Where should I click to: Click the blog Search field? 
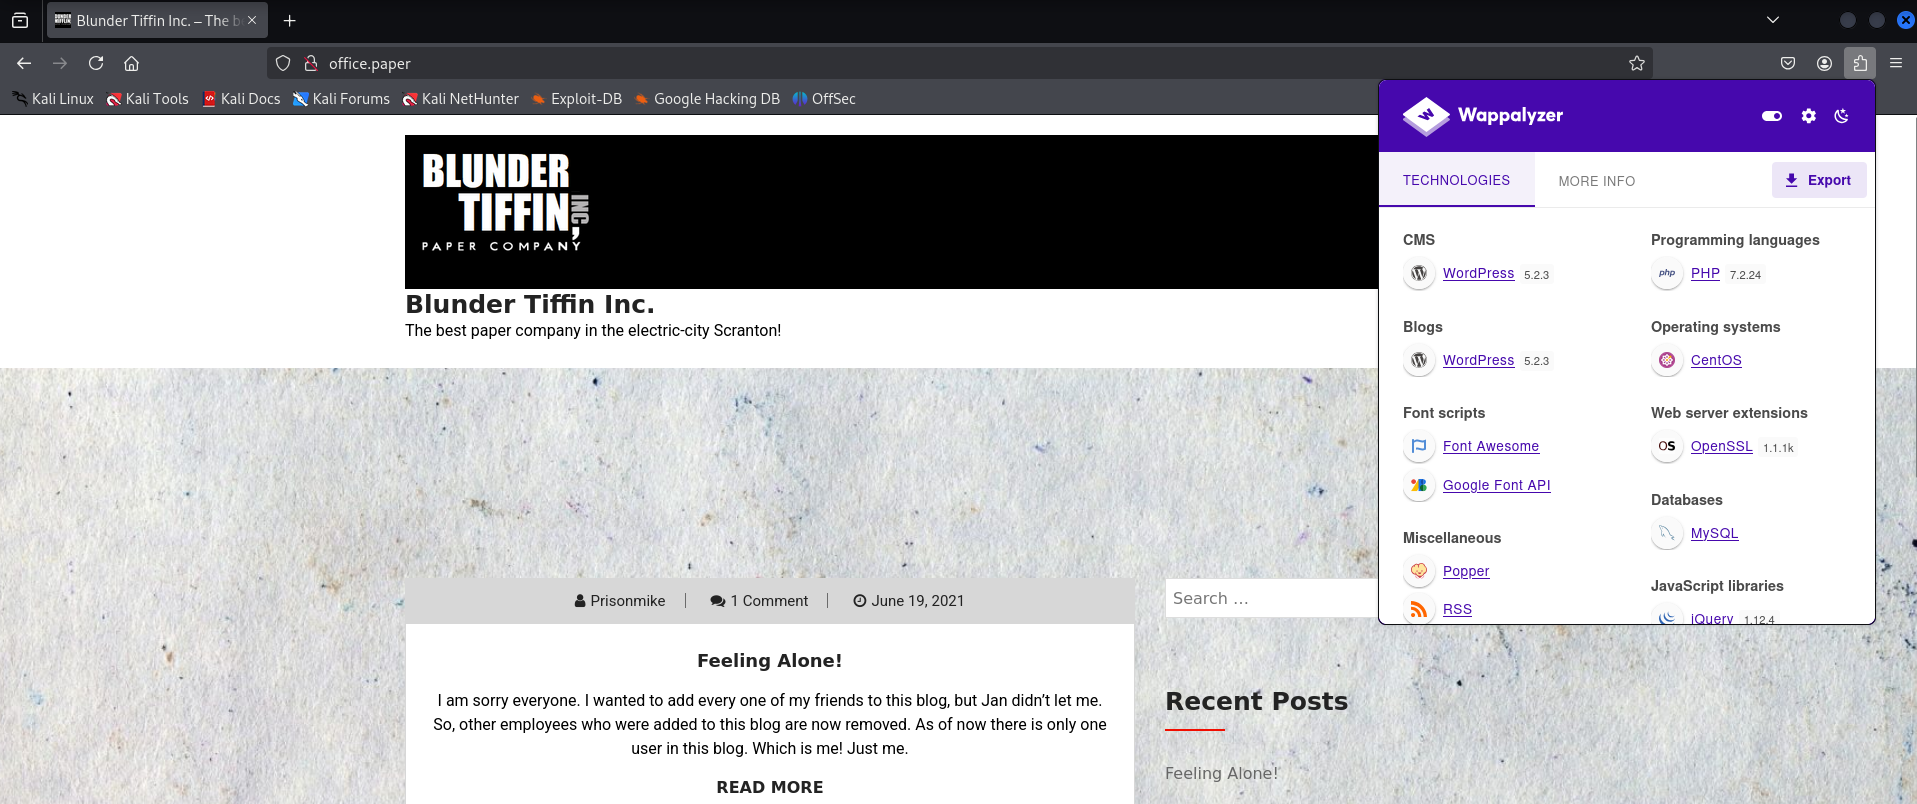pos(1271,598)
